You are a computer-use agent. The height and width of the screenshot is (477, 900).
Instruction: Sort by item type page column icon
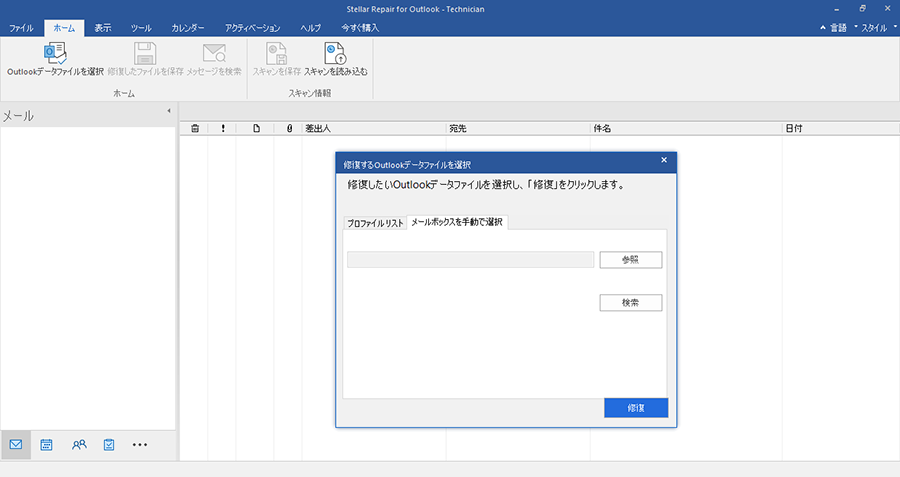256,129
